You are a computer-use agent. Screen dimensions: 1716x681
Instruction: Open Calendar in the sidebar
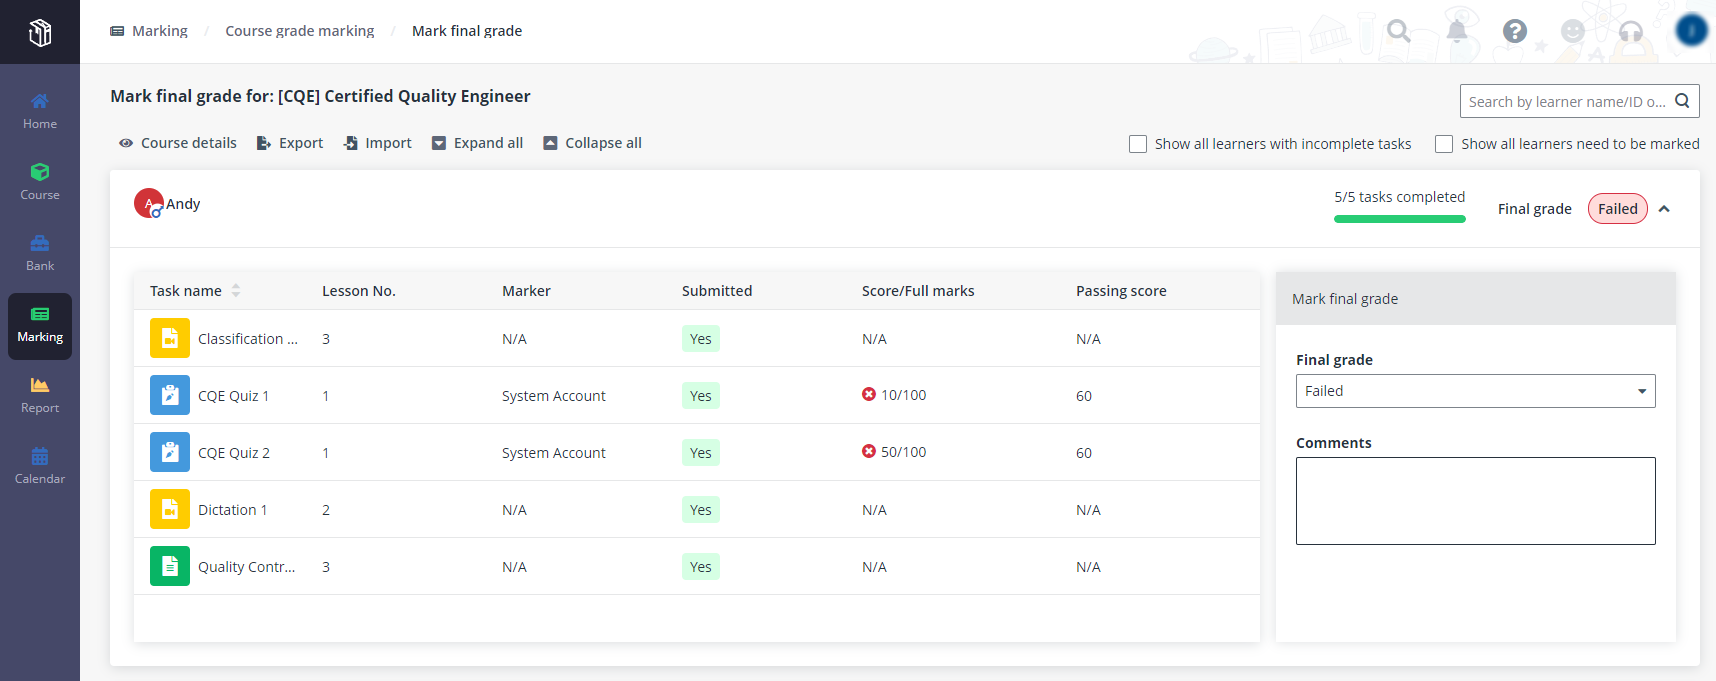click(40, 466)
